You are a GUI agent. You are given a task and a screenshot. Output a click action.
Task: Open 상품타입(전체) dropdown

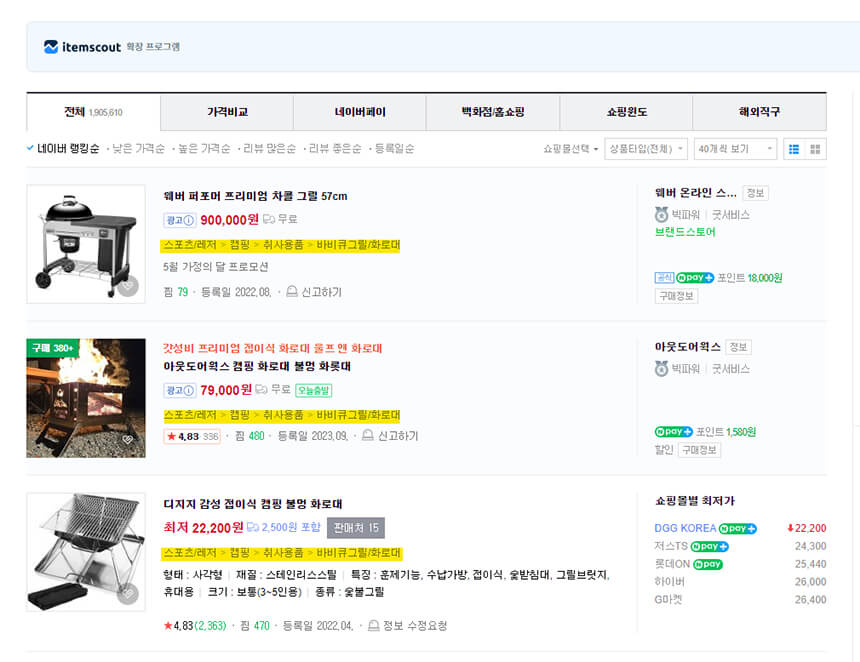tap(646, 149)
